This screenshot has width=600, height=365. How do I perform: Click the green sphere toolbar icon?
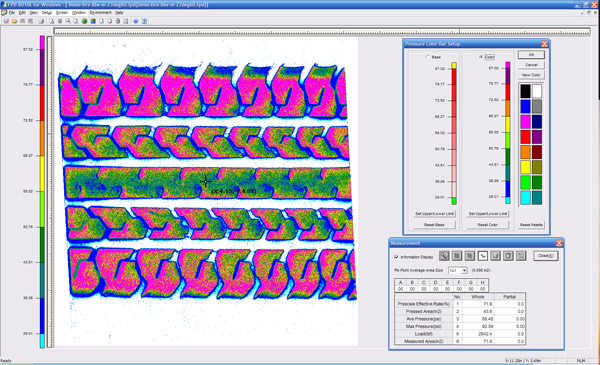point(84,21)
